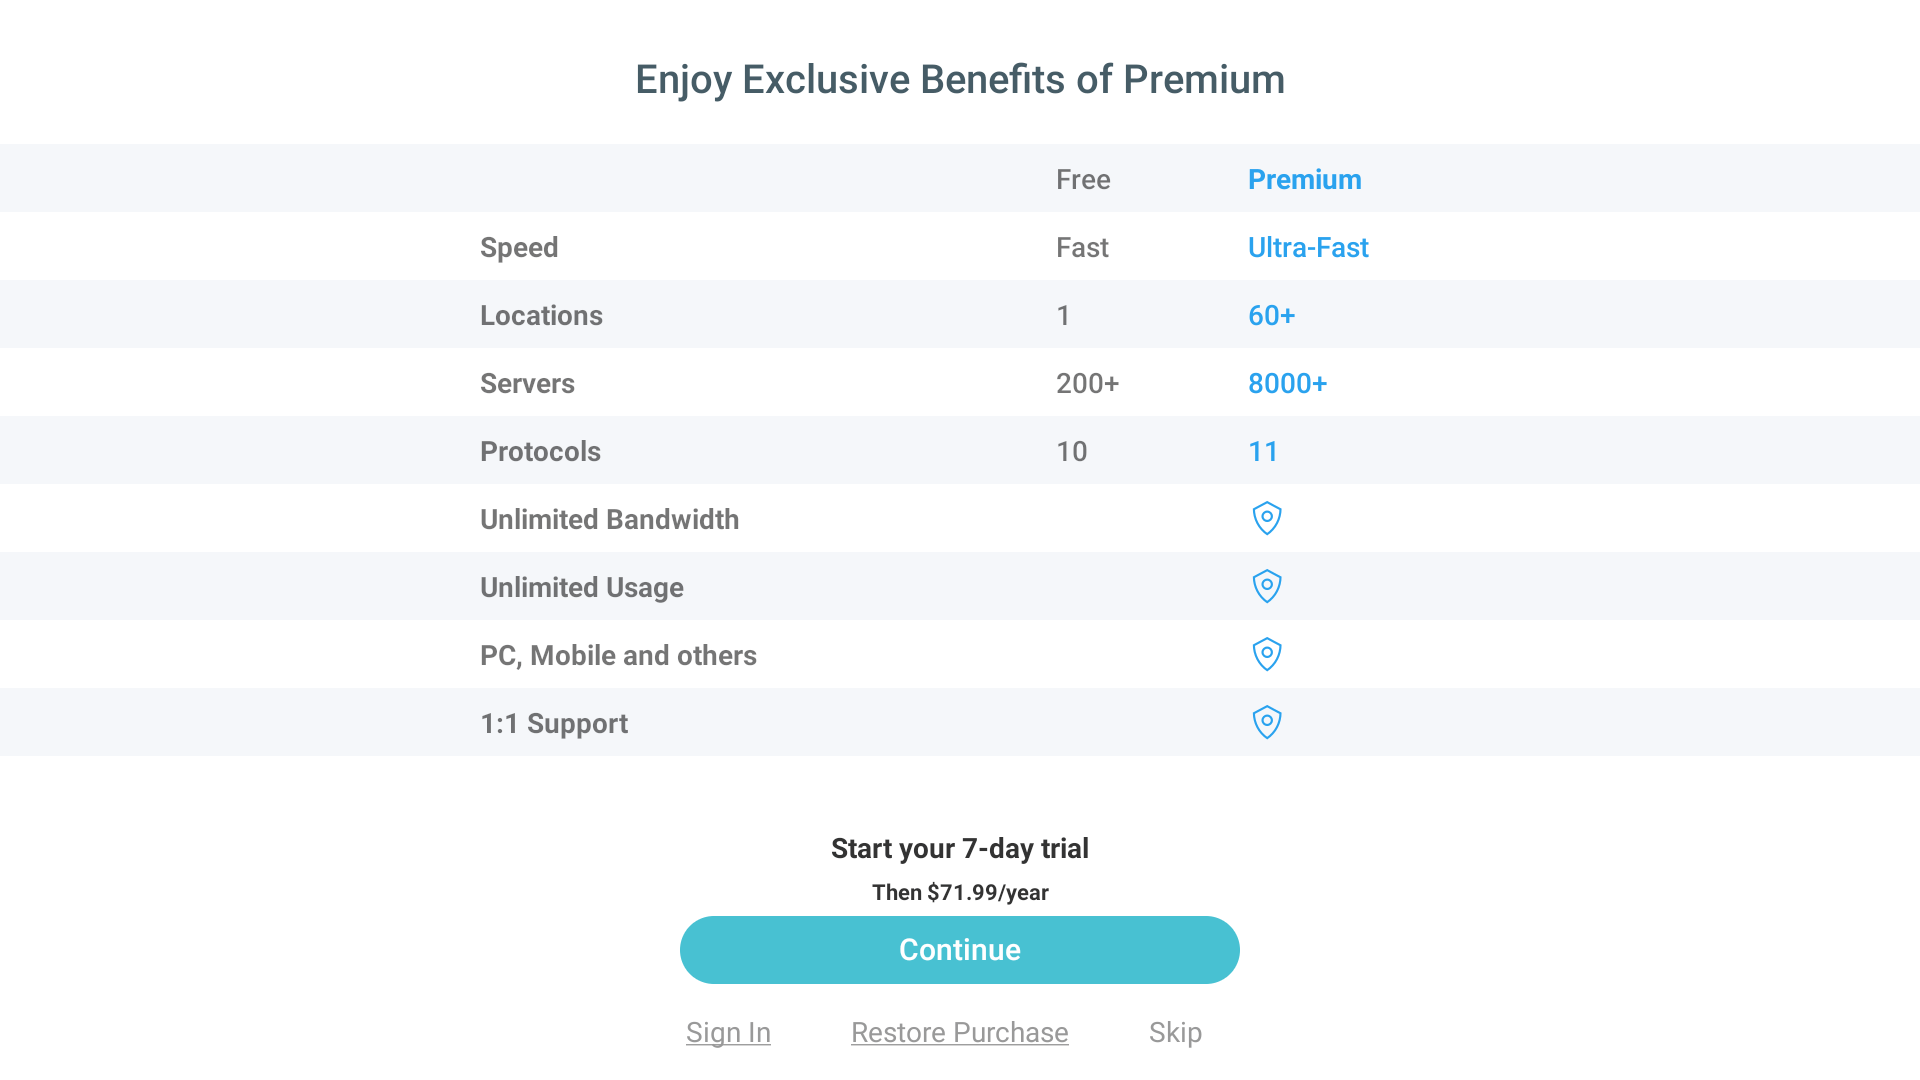The height and width of the screenshot is (1080, 1920).
Task: Click the Start your 7-day trial heading
Action: tap(960, 848)
